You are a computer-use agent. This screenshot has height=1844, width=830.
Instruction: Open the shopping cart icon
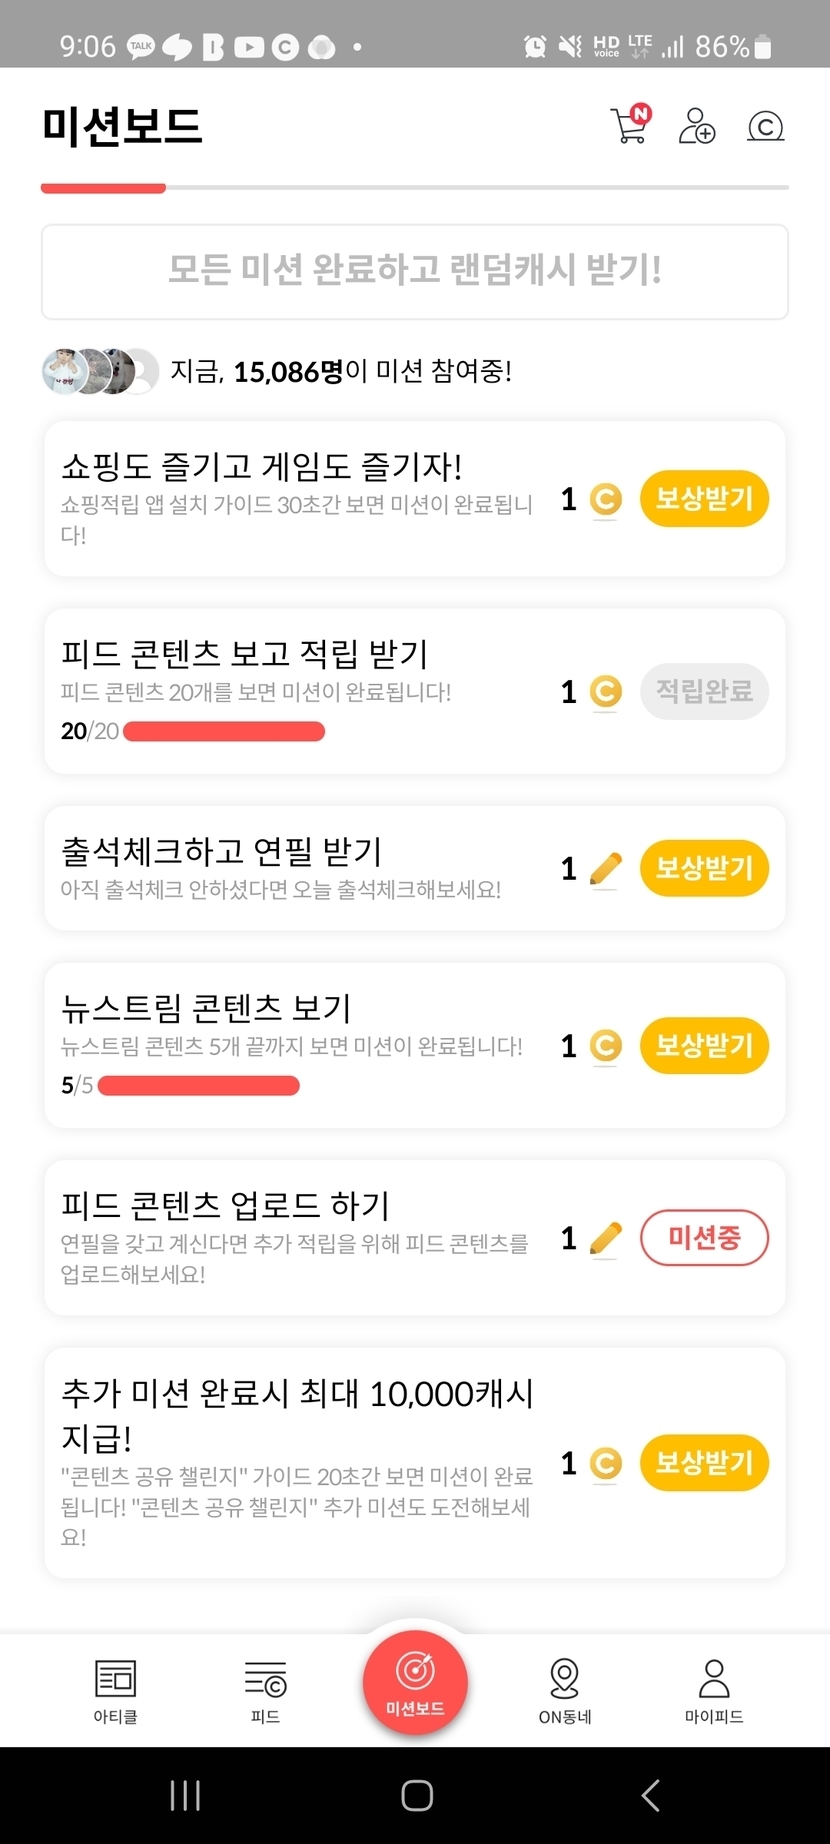pos(630,126)
